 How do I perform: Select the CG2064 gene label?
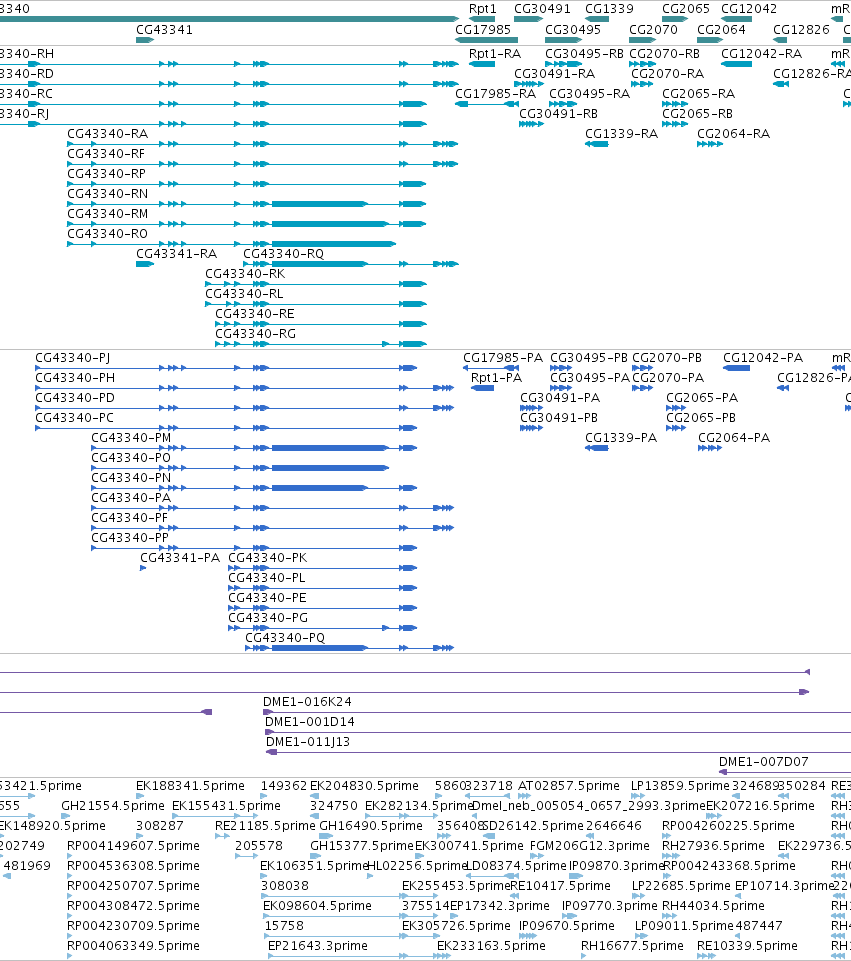(x=721, y=30)
